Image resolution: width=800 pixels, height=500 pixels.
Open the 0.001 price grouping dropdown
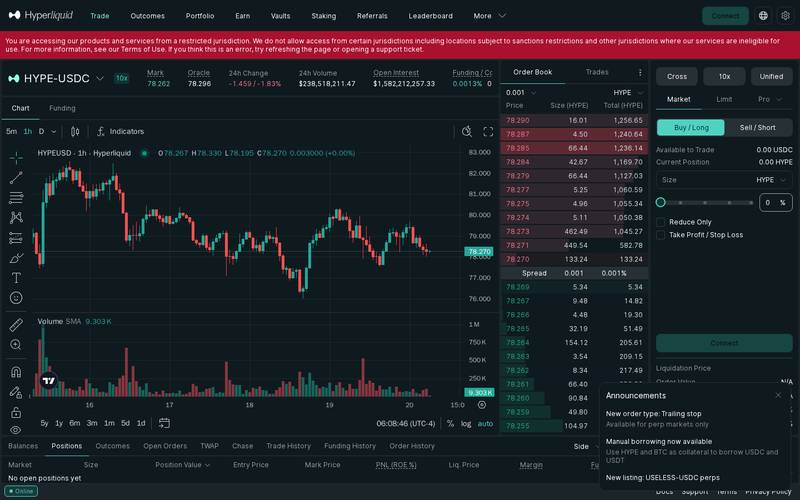[521, 92]
